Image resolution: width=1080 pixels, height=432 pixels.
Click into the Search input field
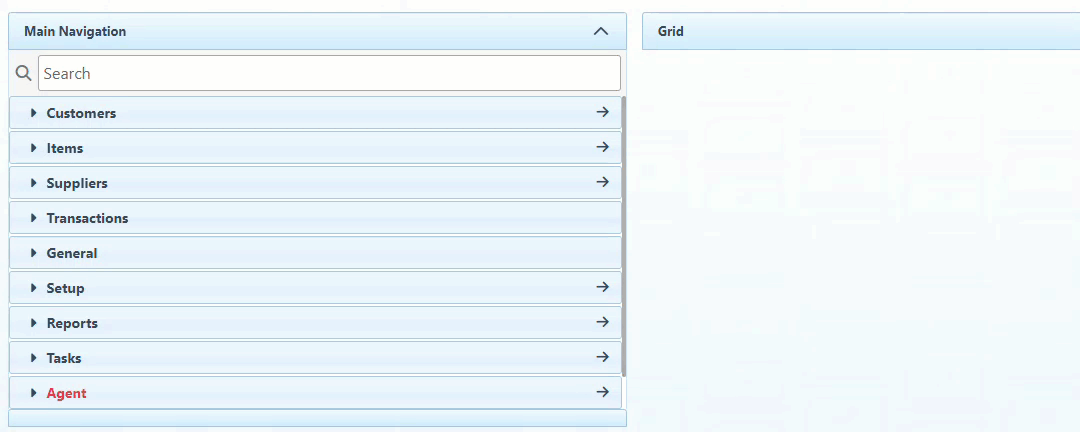click(x=329, y=73)
